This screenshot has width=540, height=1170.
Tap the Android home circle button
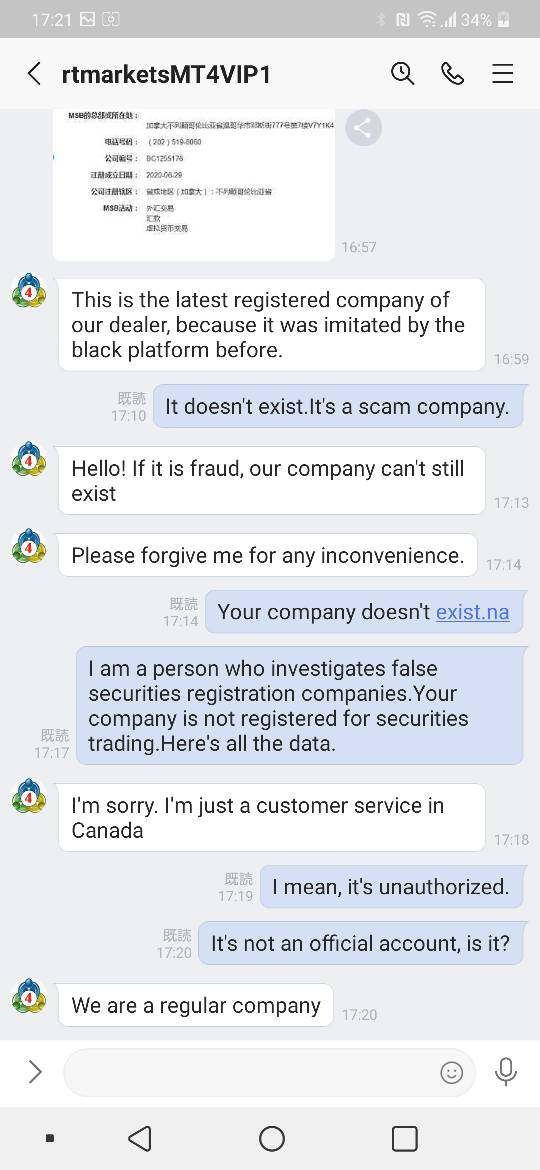coord(271,1139)
